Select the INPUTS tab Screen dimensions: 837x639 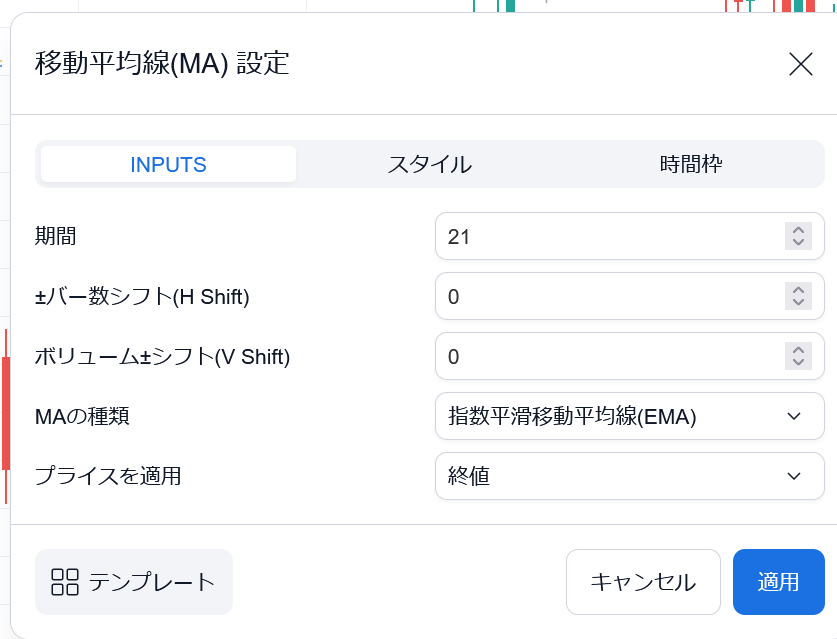tap(167, 164)
